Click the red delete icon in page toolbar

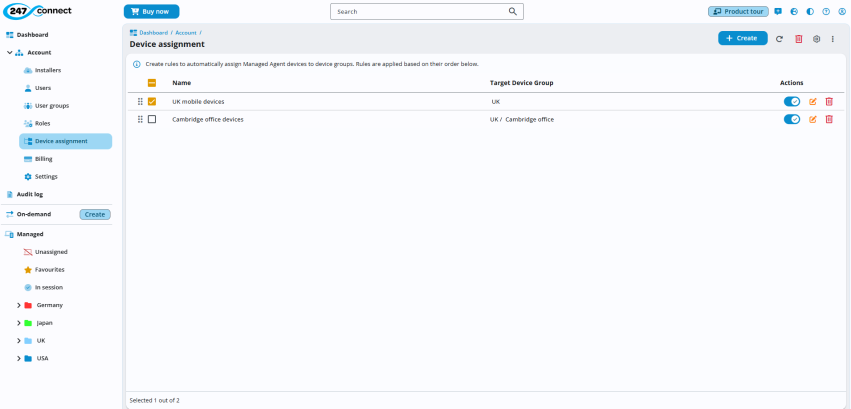[x=798, y=39]
